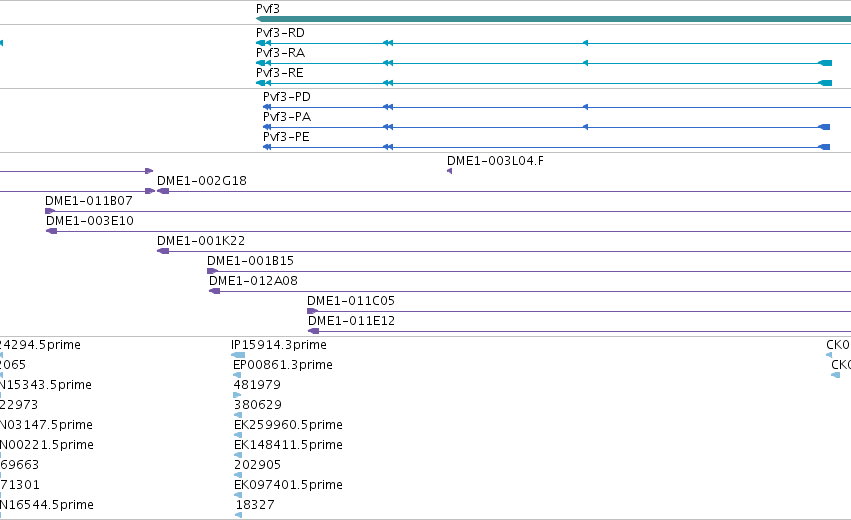Click the DME1-011C05 arrow glyph
The width and height of the screenshot is (851, 520).
point(312,311)
